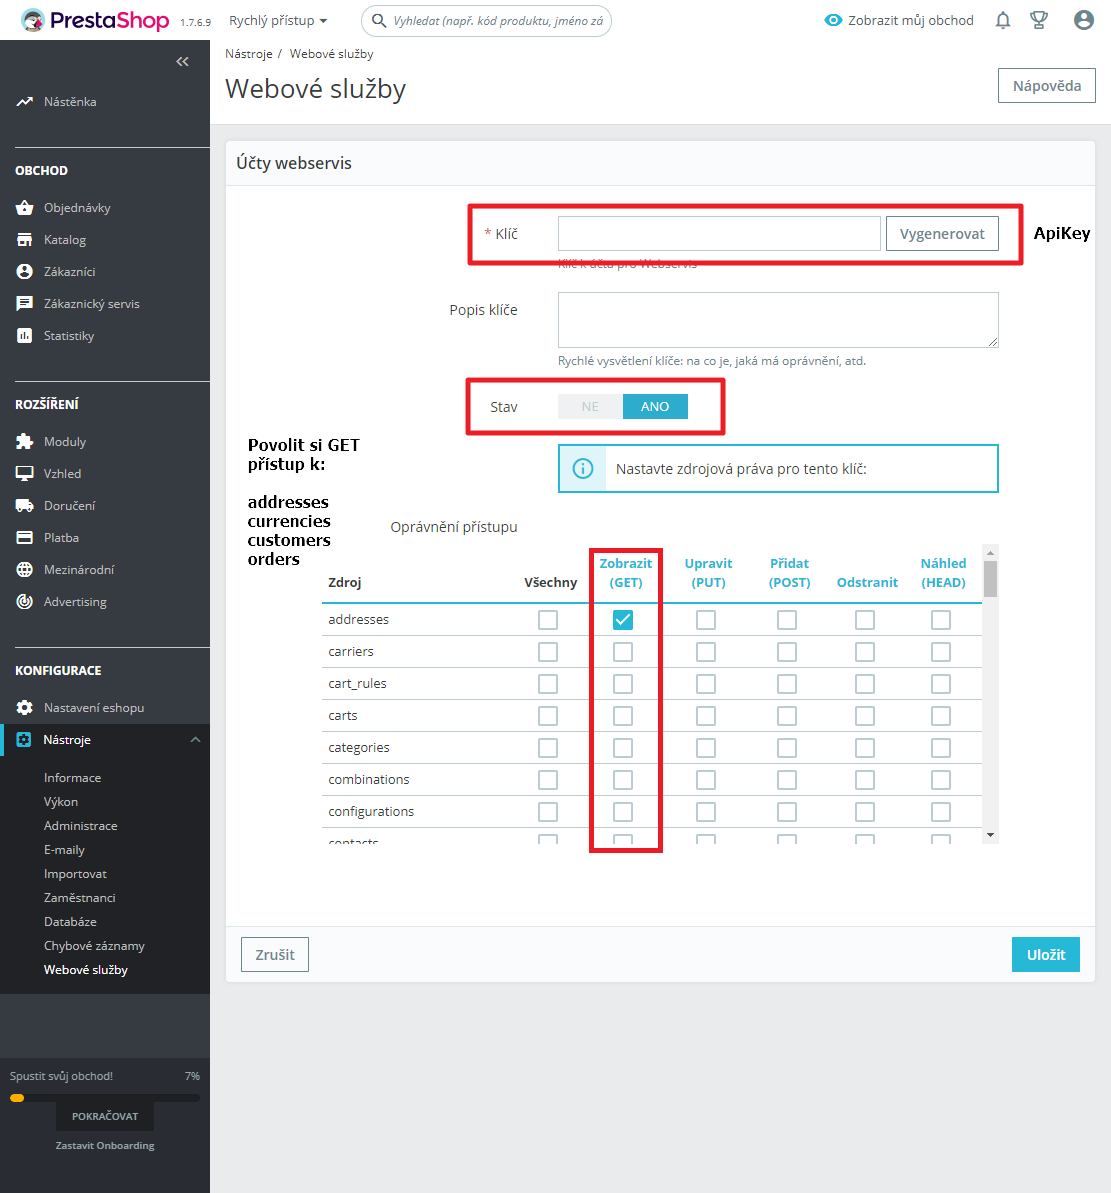The width and height of the screenshot is (1111, 1193).
Task: Click the eye icon beside Zobrazit můj obchod
Action: 833,21
